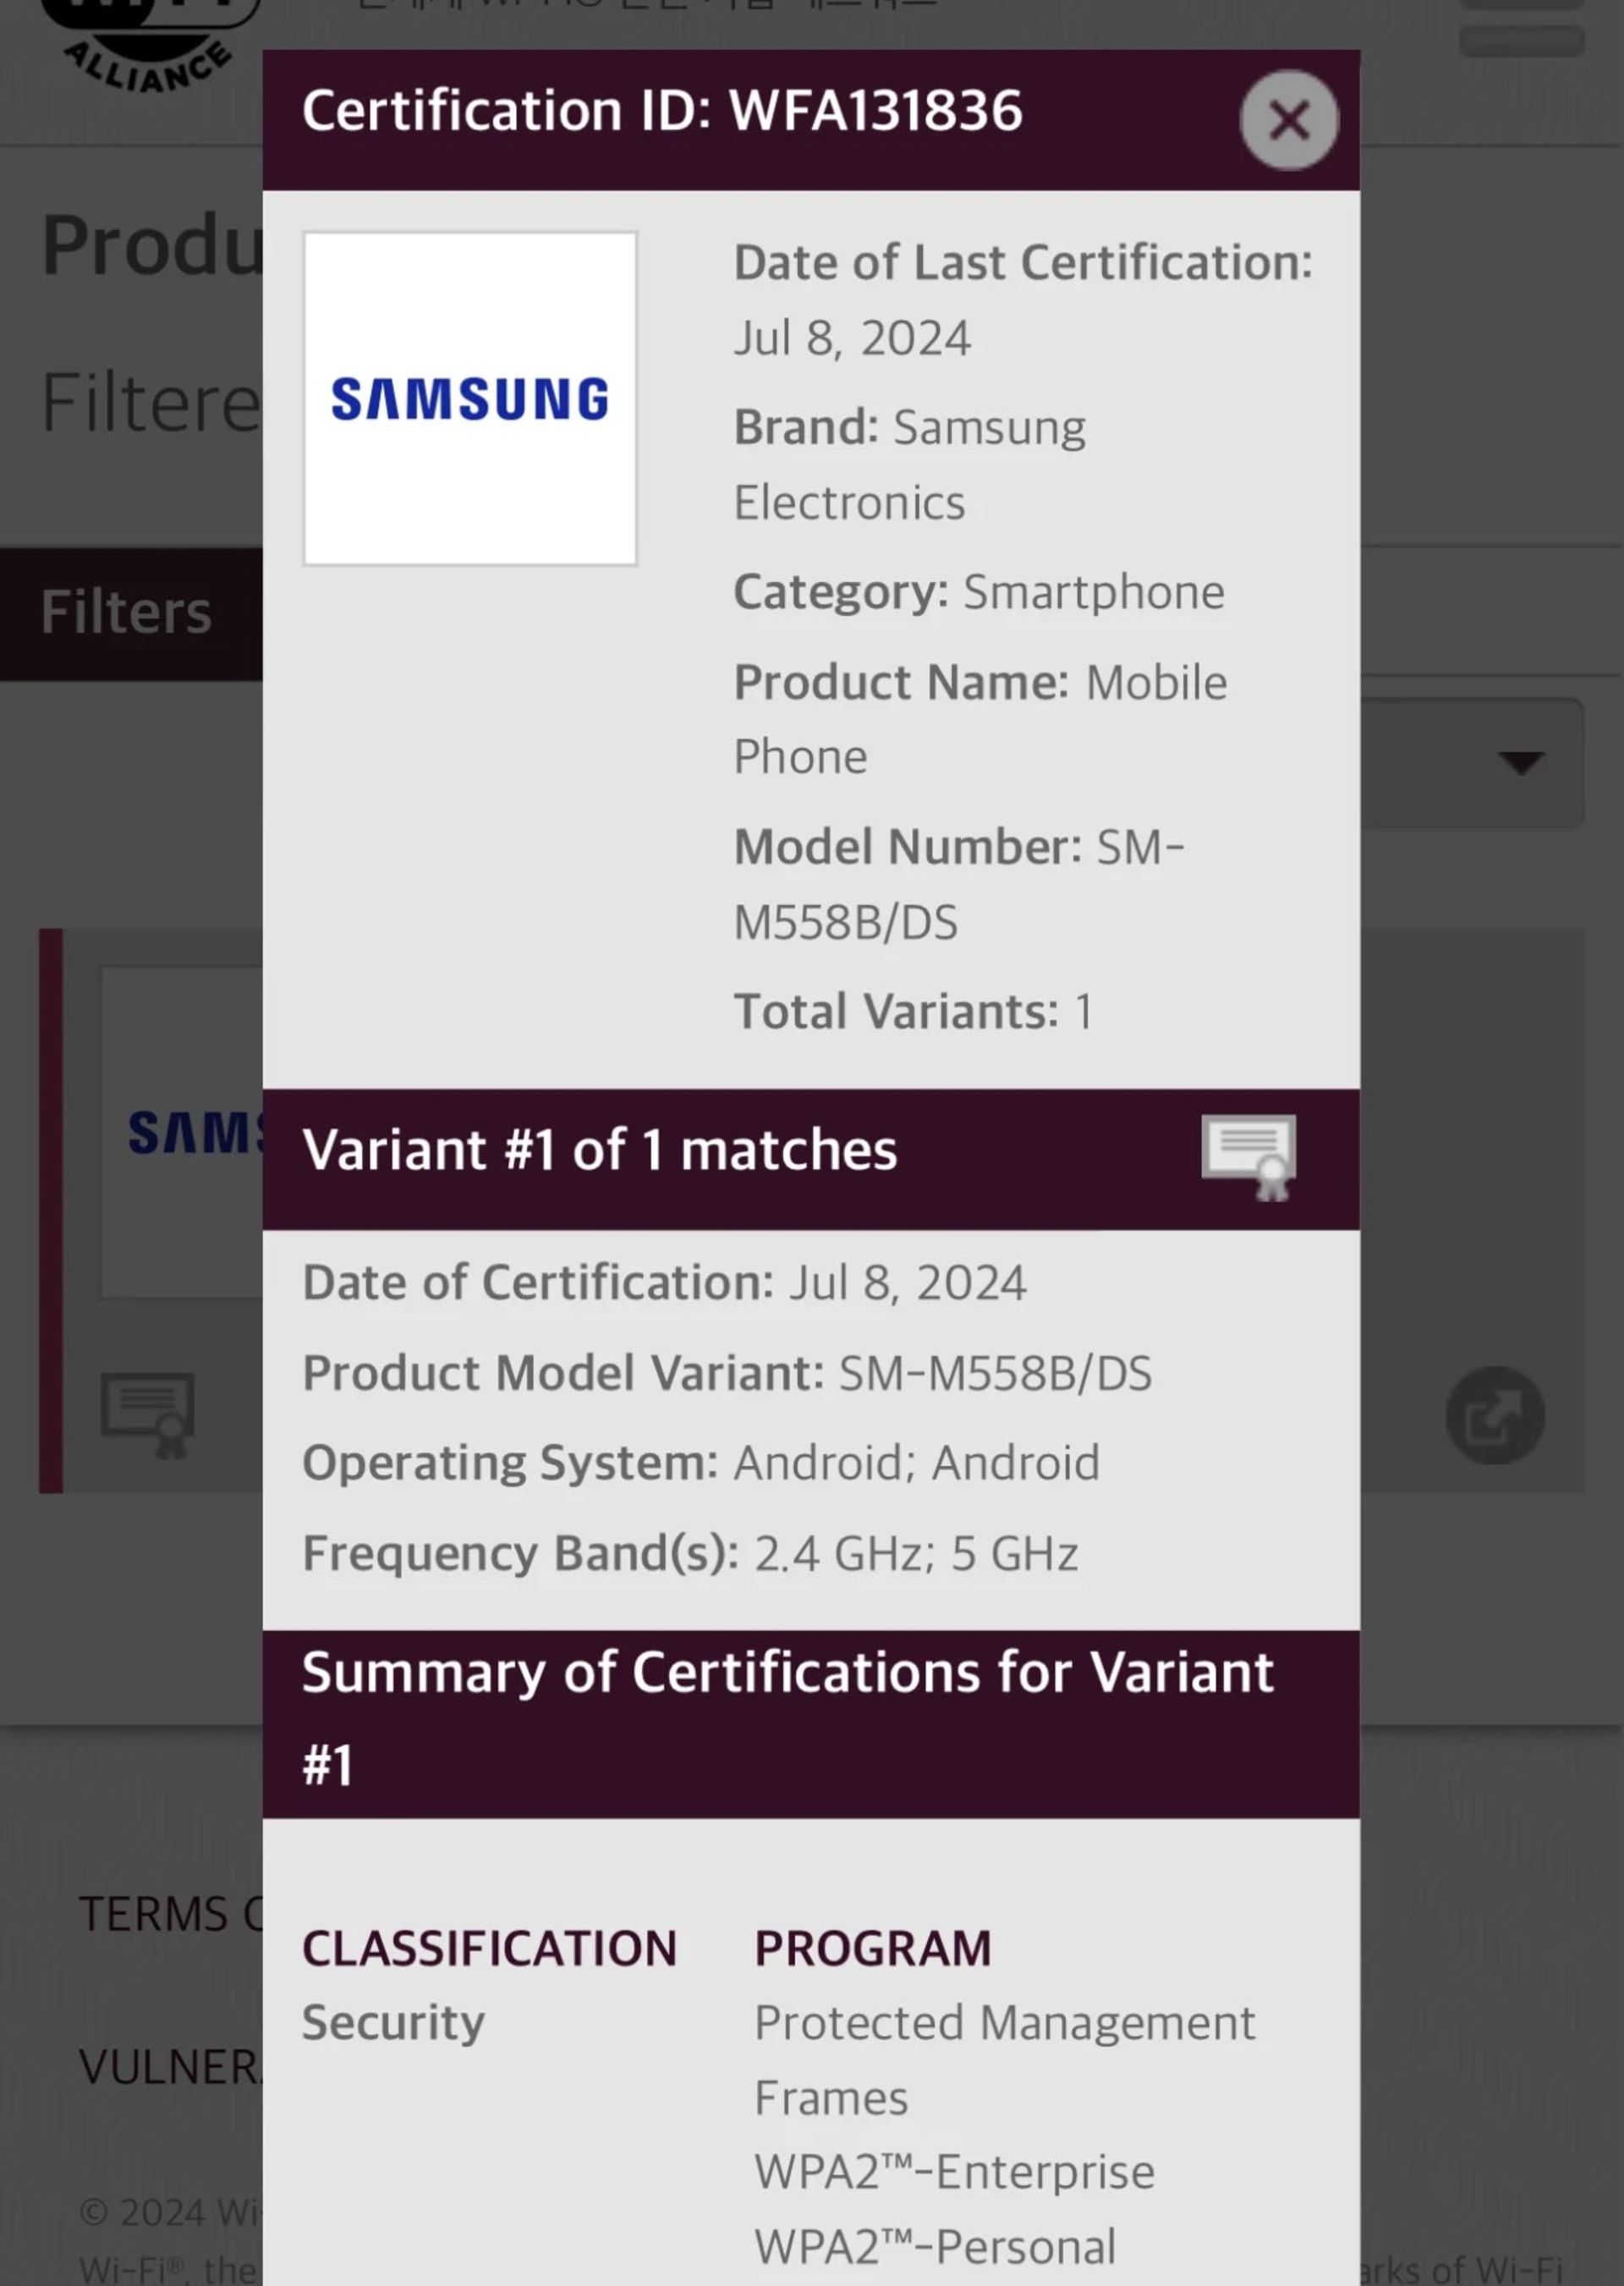Click the certification badge icon in Variant header
1624x2286 pixels.
coord(1248,1154)
